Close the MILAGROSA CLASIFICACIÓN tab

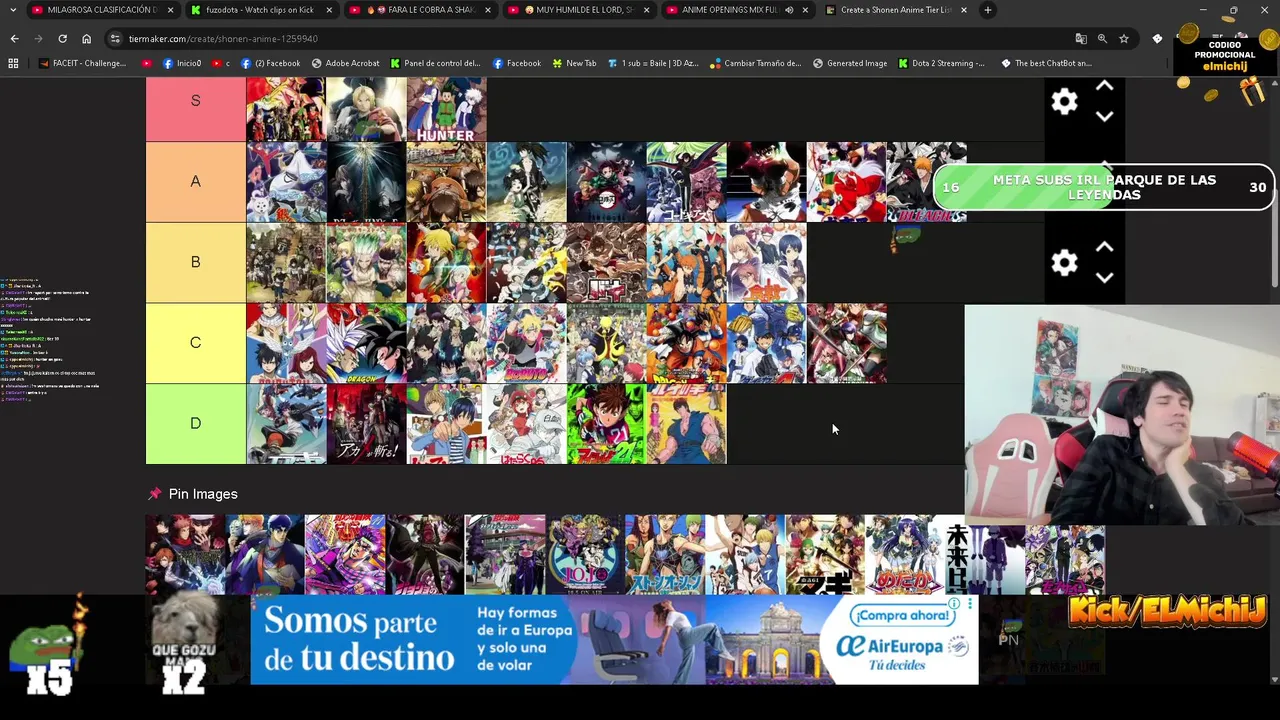coord(170,10)
